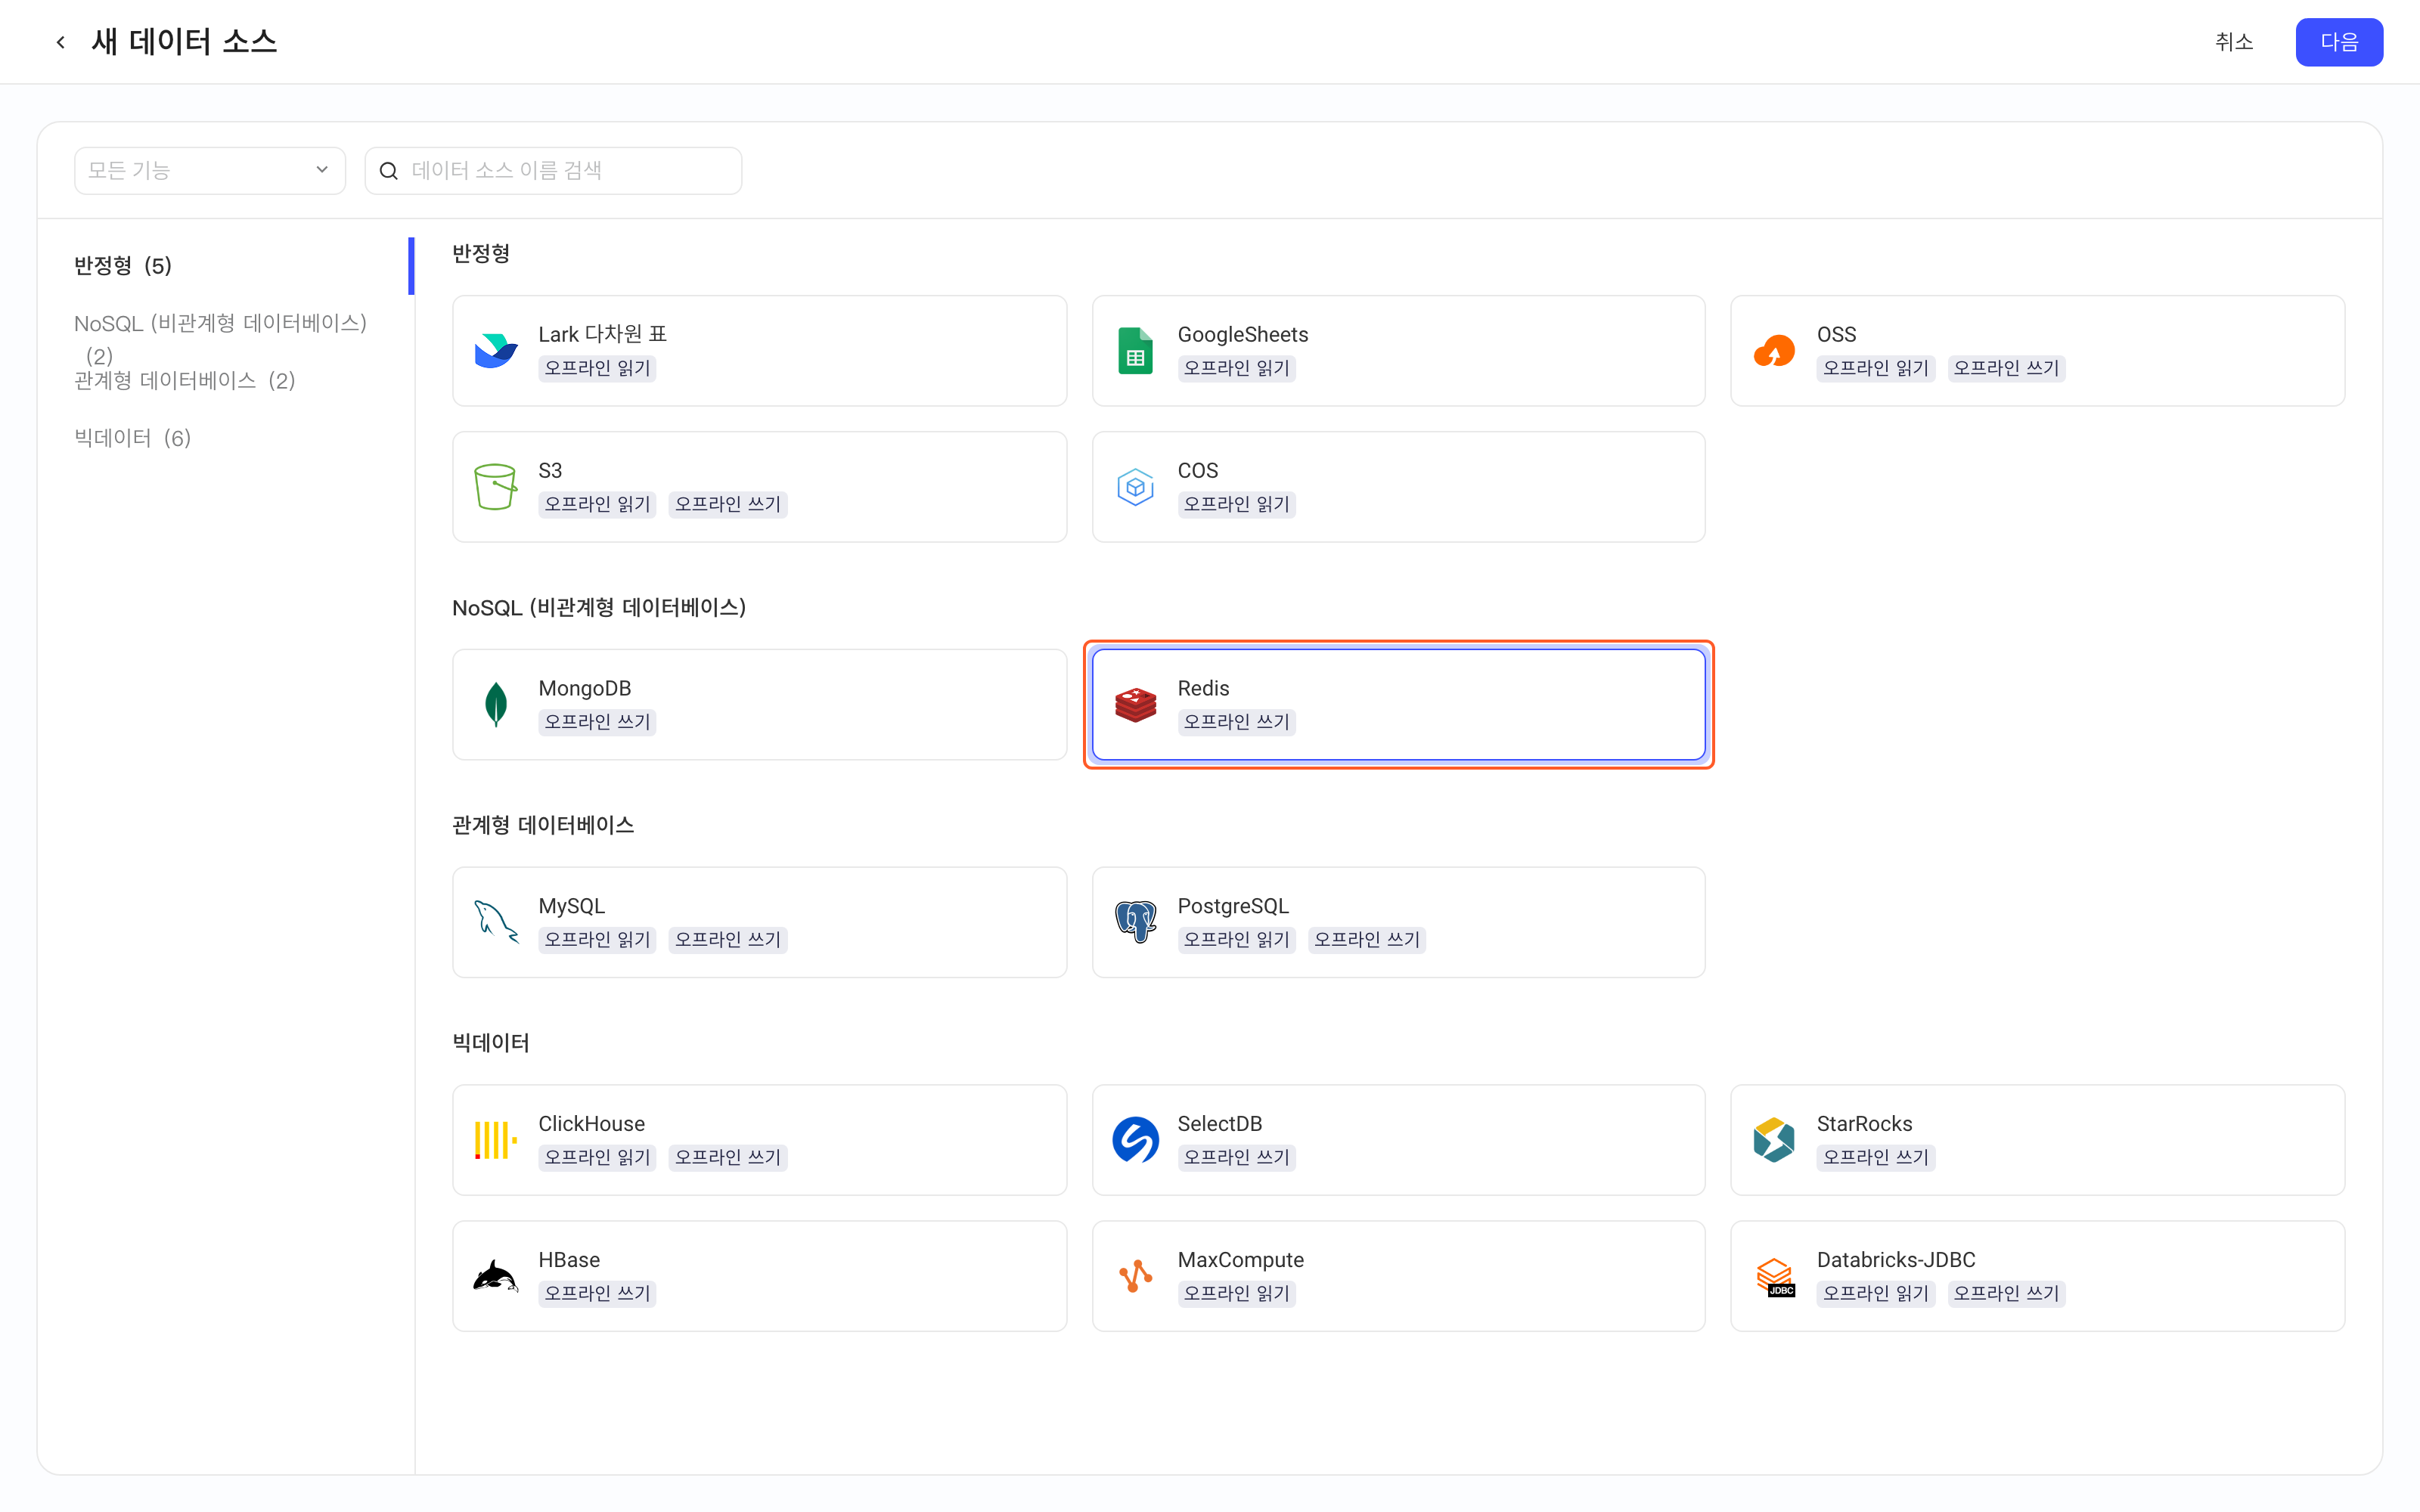Click the ClickHouse yellow bars icon
The width and height of the screenshot is (2420, 1512).
[x=496, y=1140]
